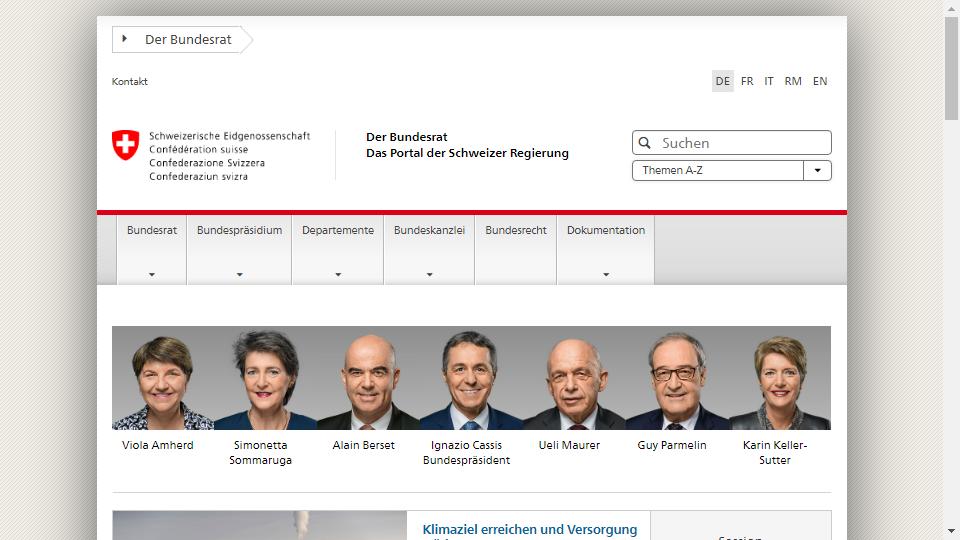This screenshot has width=960, height=540.
Task: Expand the arrow under Bundespräsidium
Action: point(239,274)
